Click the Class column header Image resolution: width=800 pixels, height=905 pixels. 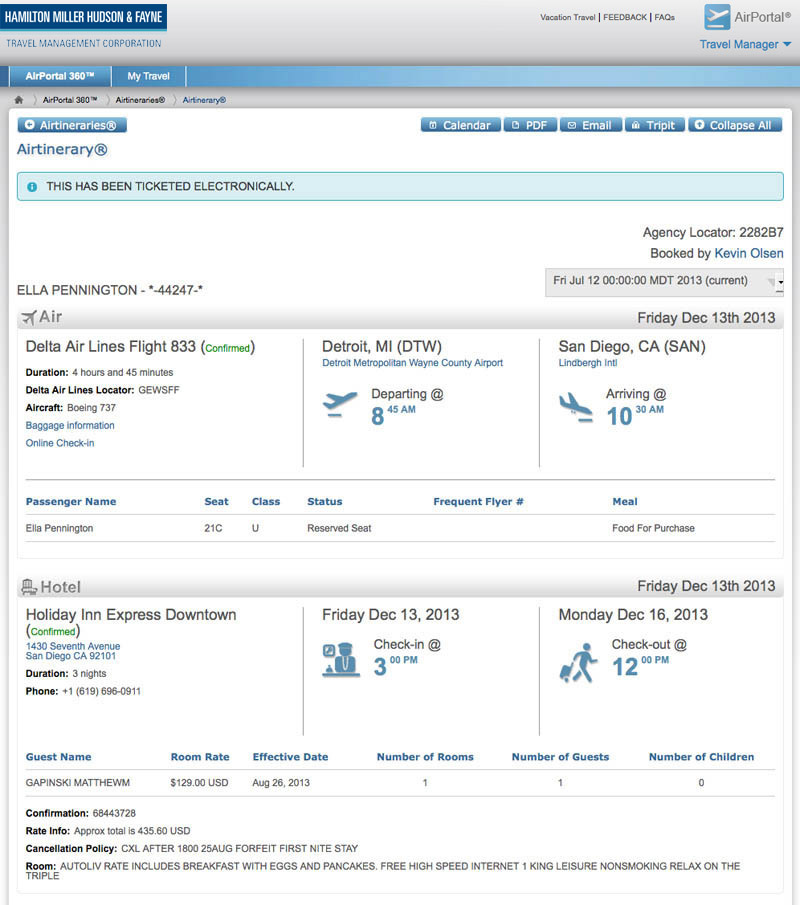(266, 502)
